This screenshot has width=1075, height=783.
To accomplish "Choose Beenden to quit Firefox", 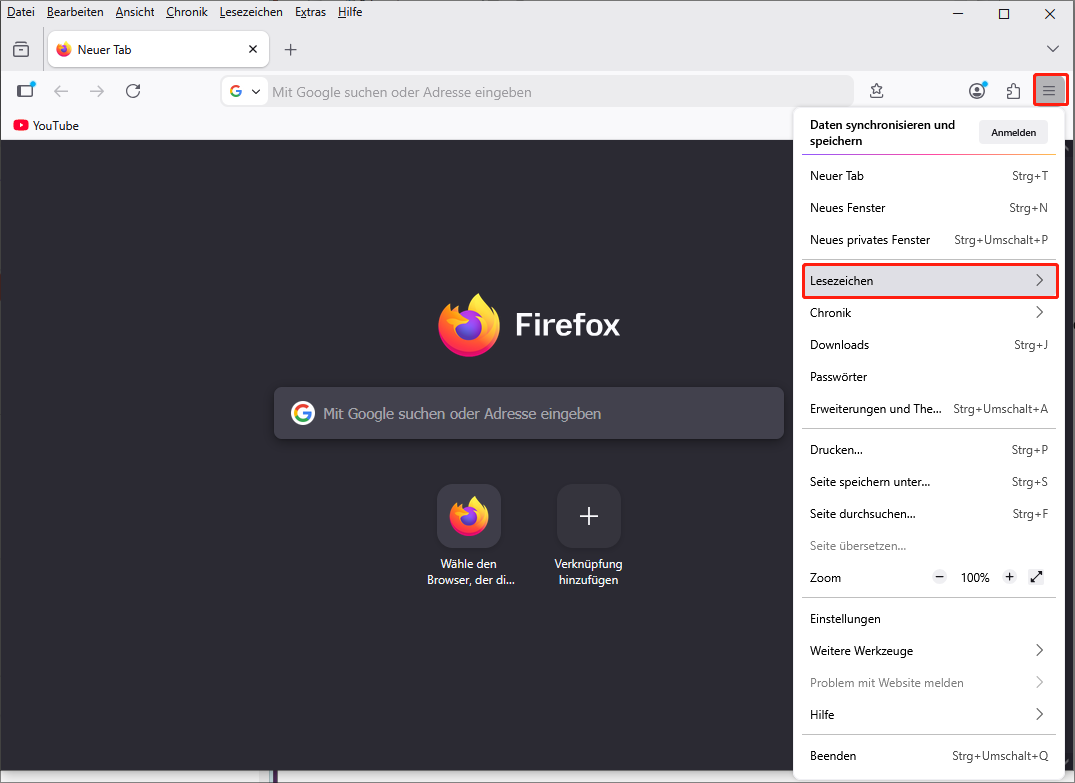I will tap(929, 756).
